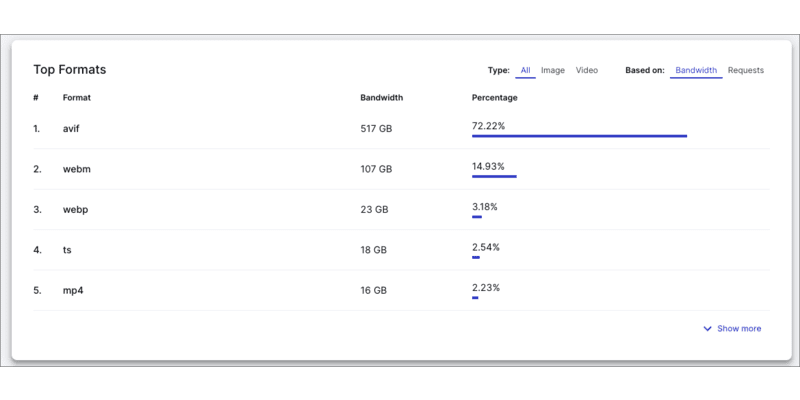Click the Bandwidth column header
This screenshot has height=400, width=800.
pos(381,98)
